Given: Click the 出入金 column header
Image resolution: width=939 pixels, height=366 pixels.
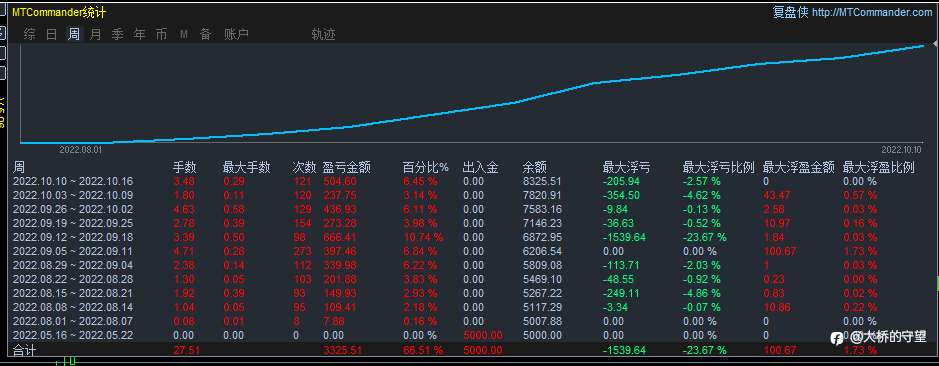Looking at the screenshot, I should [481, 168].
